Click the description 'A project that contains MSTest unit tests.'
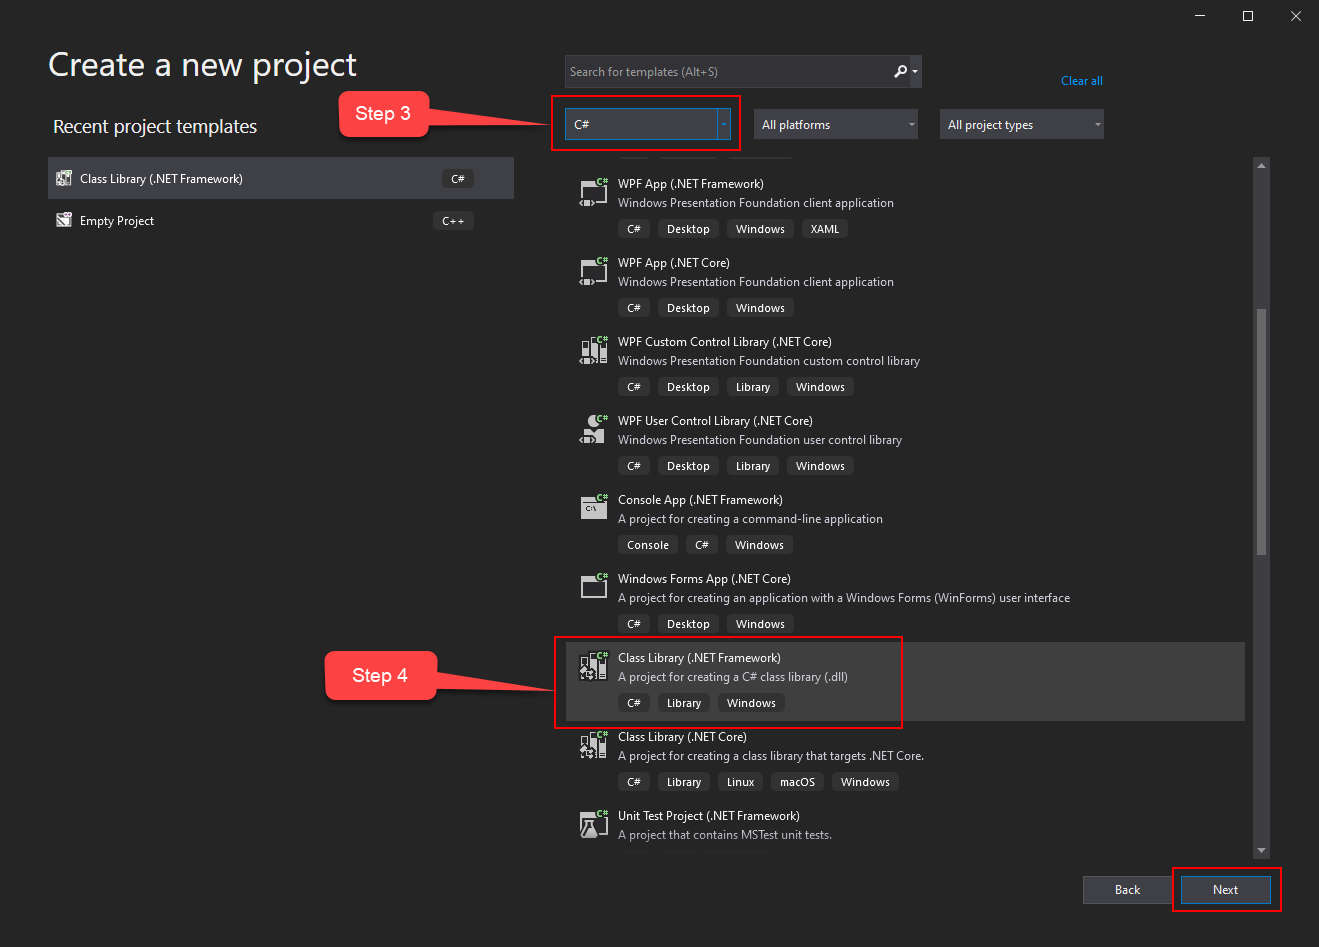 725,835
